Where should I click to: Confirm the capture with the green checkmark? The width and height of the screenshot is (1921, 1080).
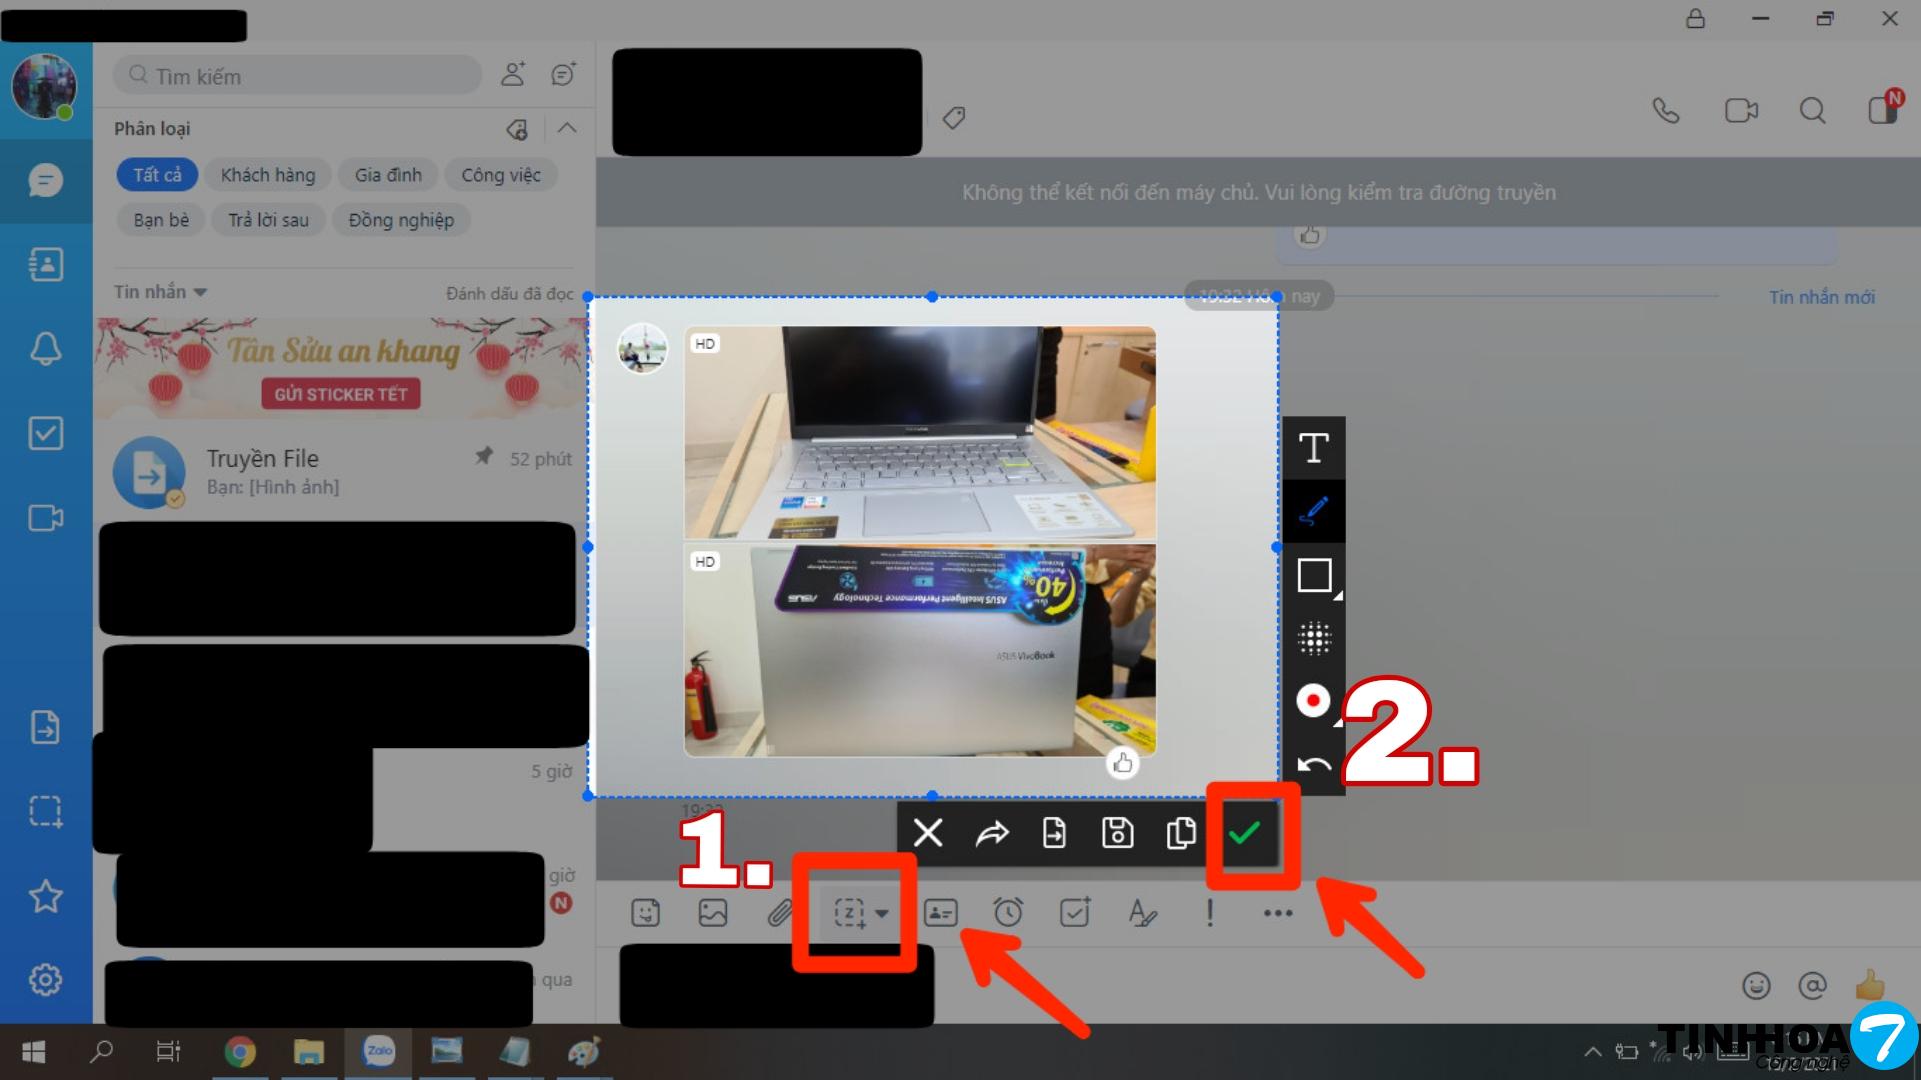[1244, 833]
